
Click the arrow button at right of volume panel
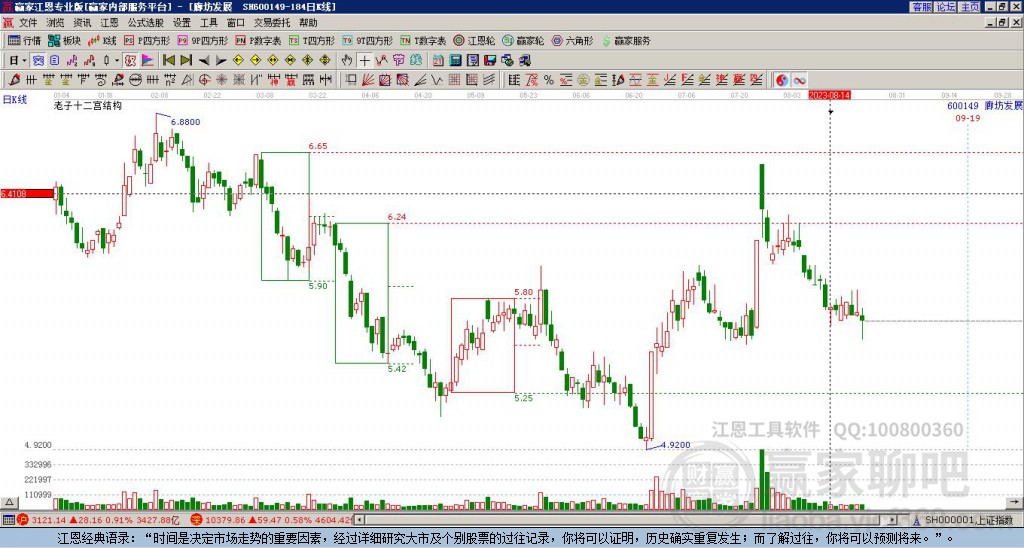coord(1016,502)
